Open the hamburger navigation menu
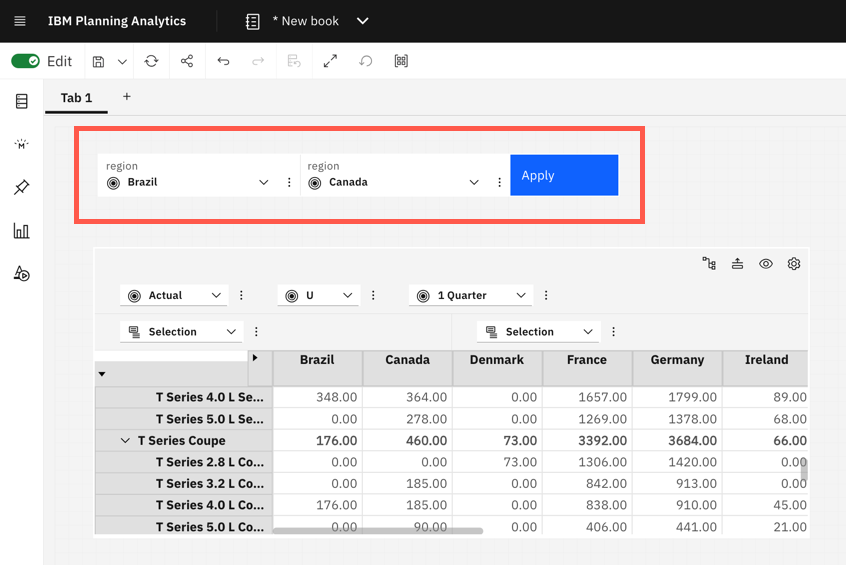 pos(20,21)
